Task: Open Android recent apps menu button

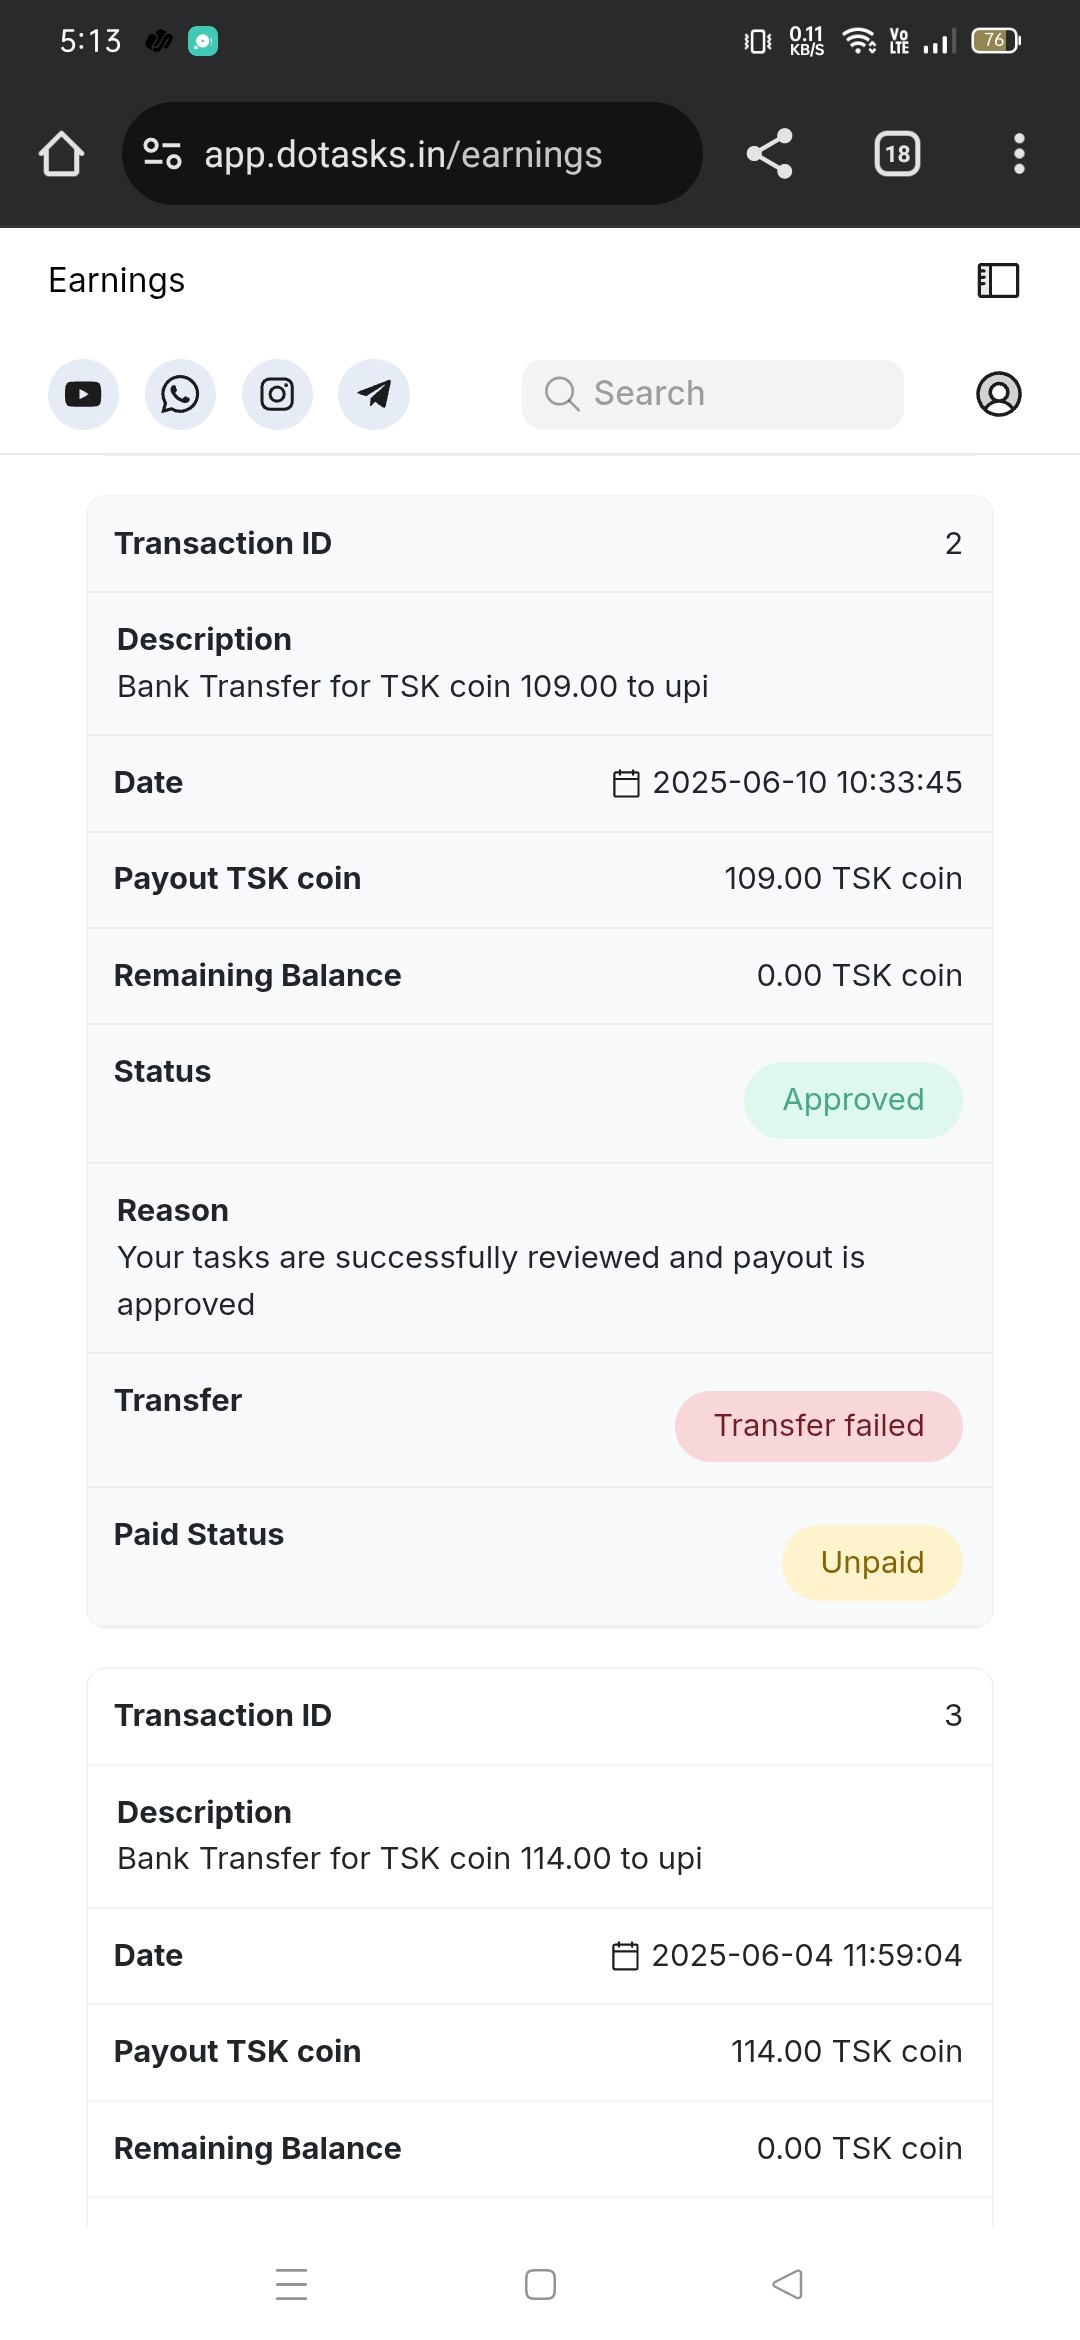Action: [291, 2284]
